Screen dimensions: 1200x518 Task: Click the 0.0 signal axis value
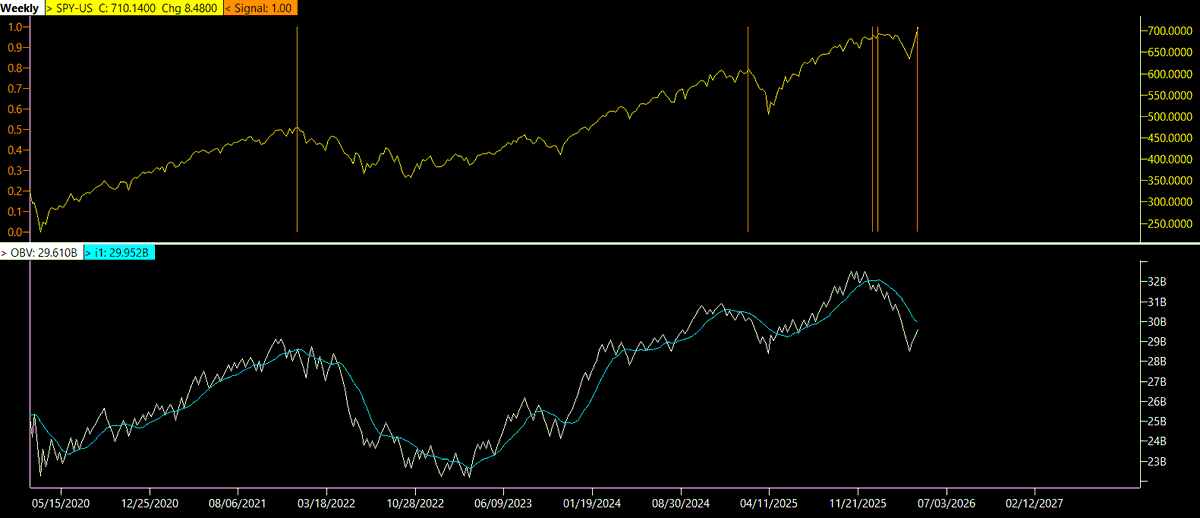pos(14,232)
